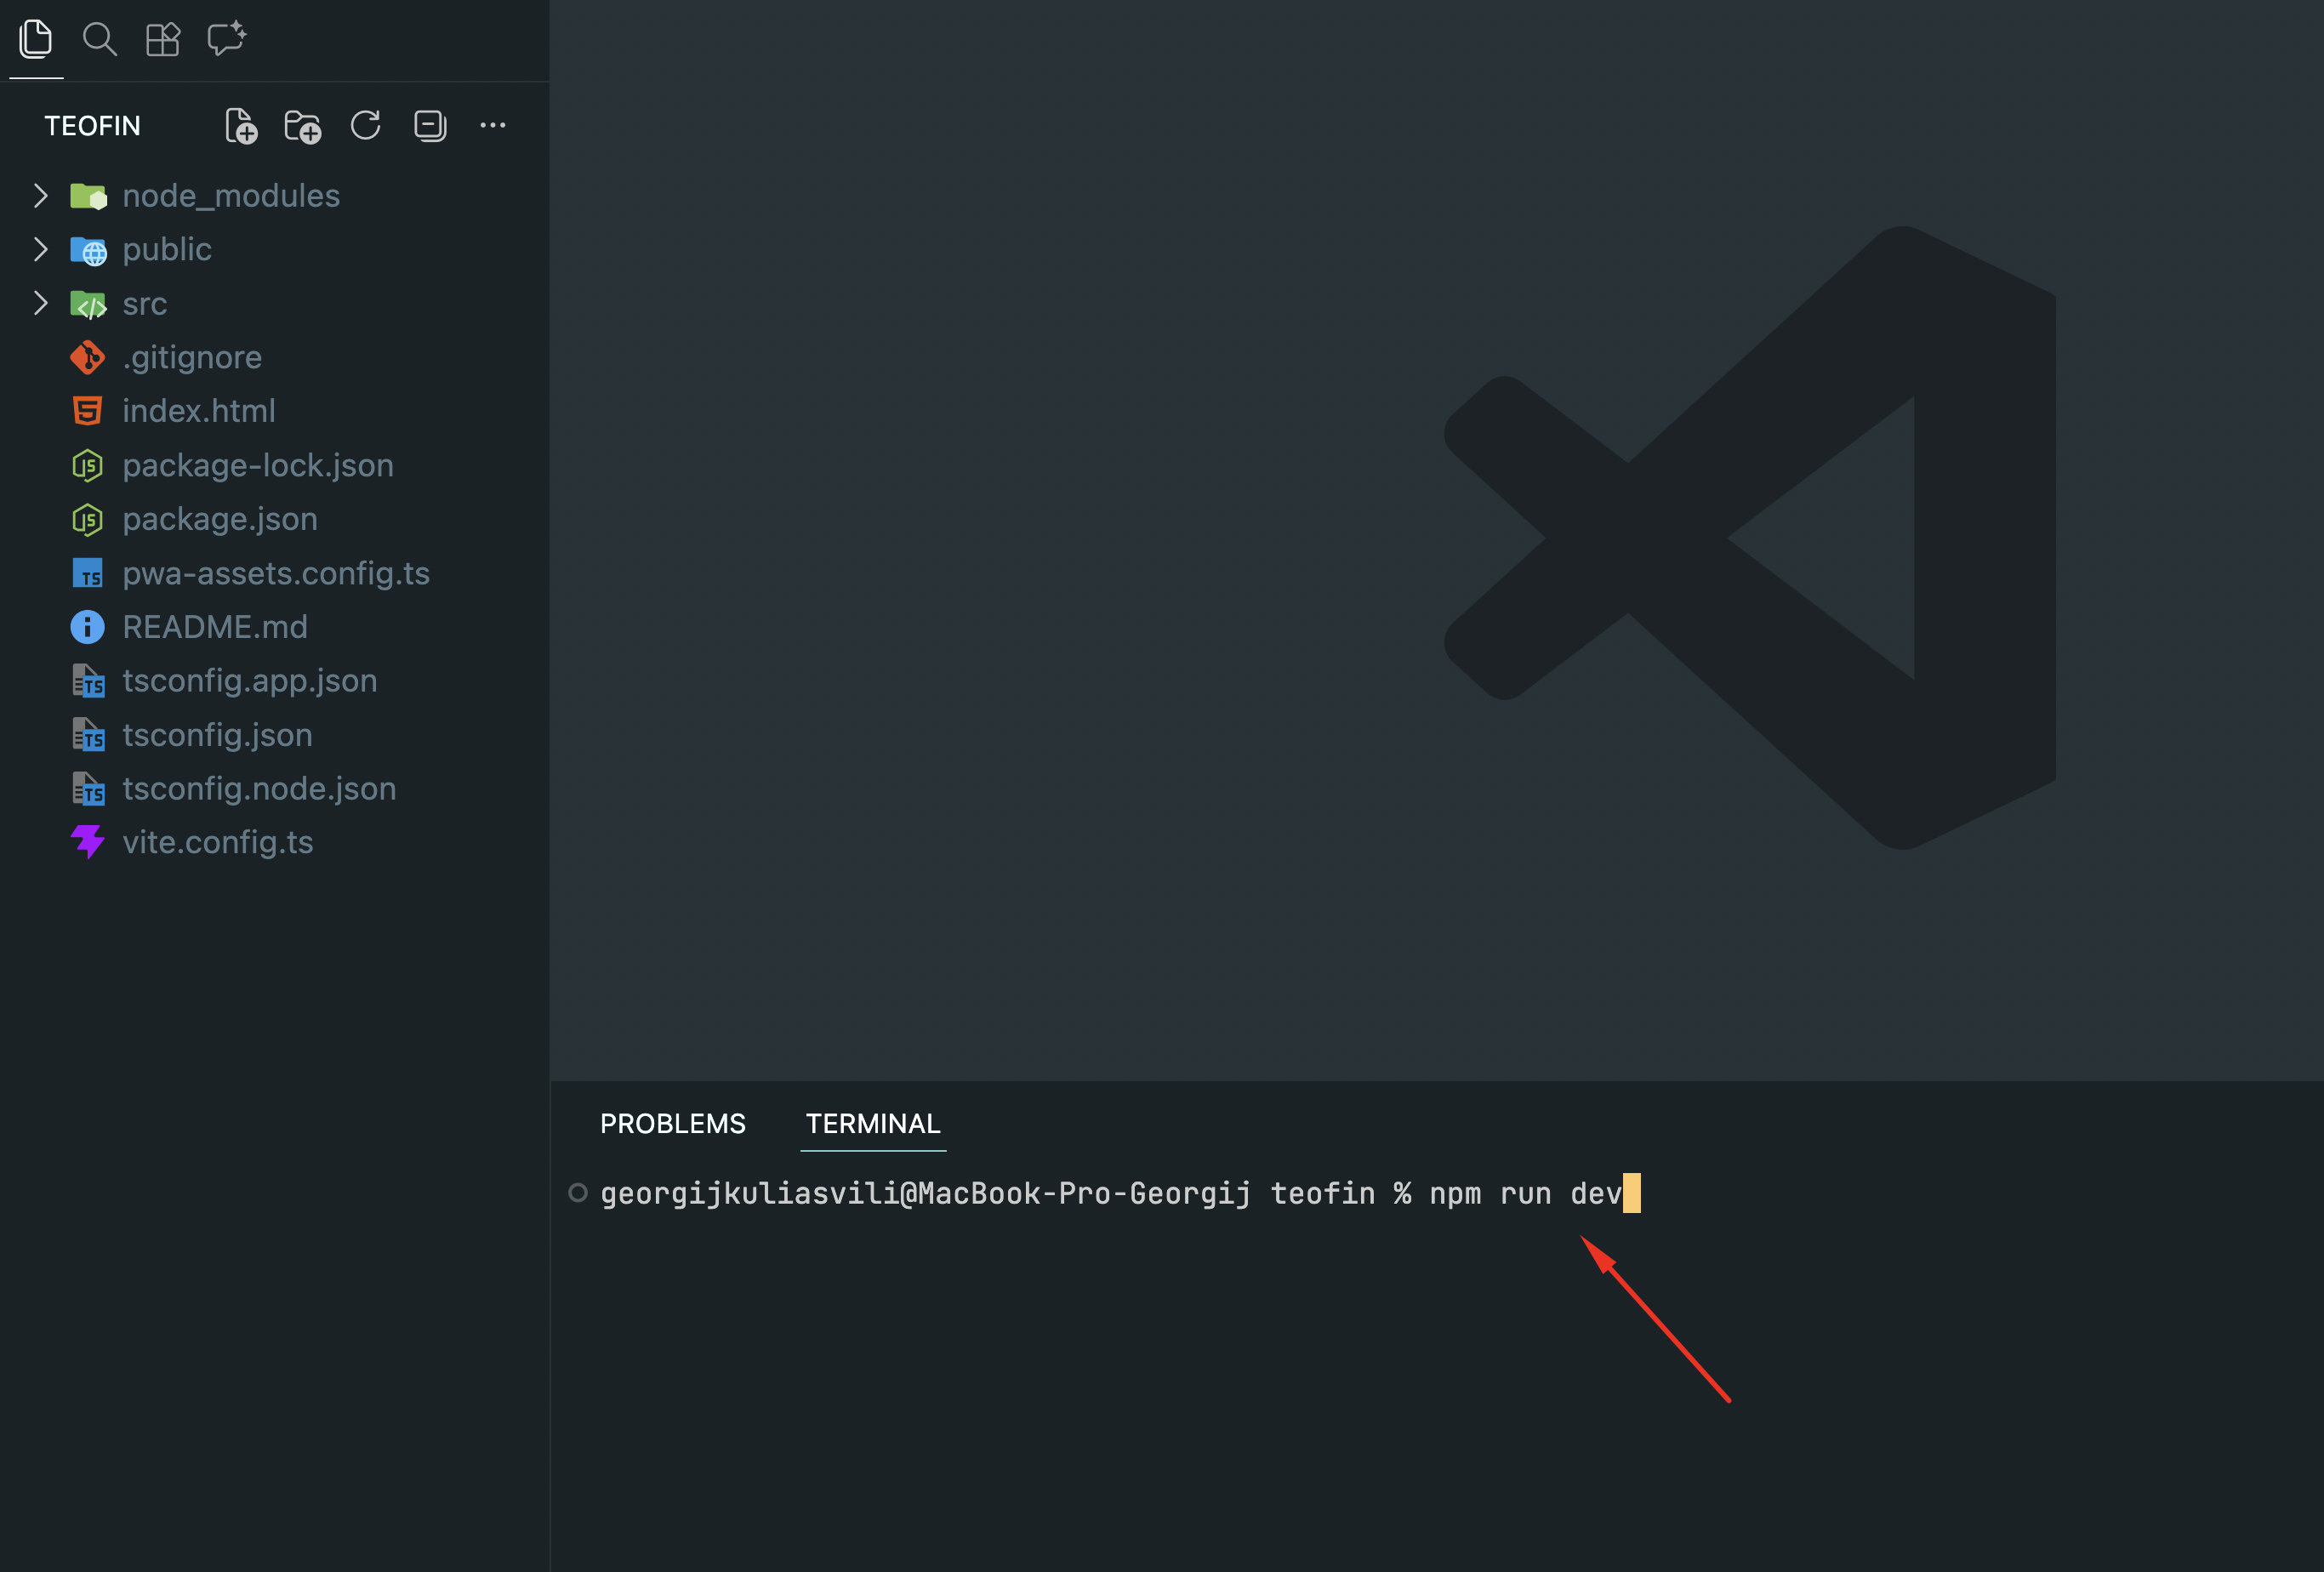Image resolution: width=2324 pixels, height=1572 pixels.
Task: Click the New File icon
Action: [x=241, y=126]
